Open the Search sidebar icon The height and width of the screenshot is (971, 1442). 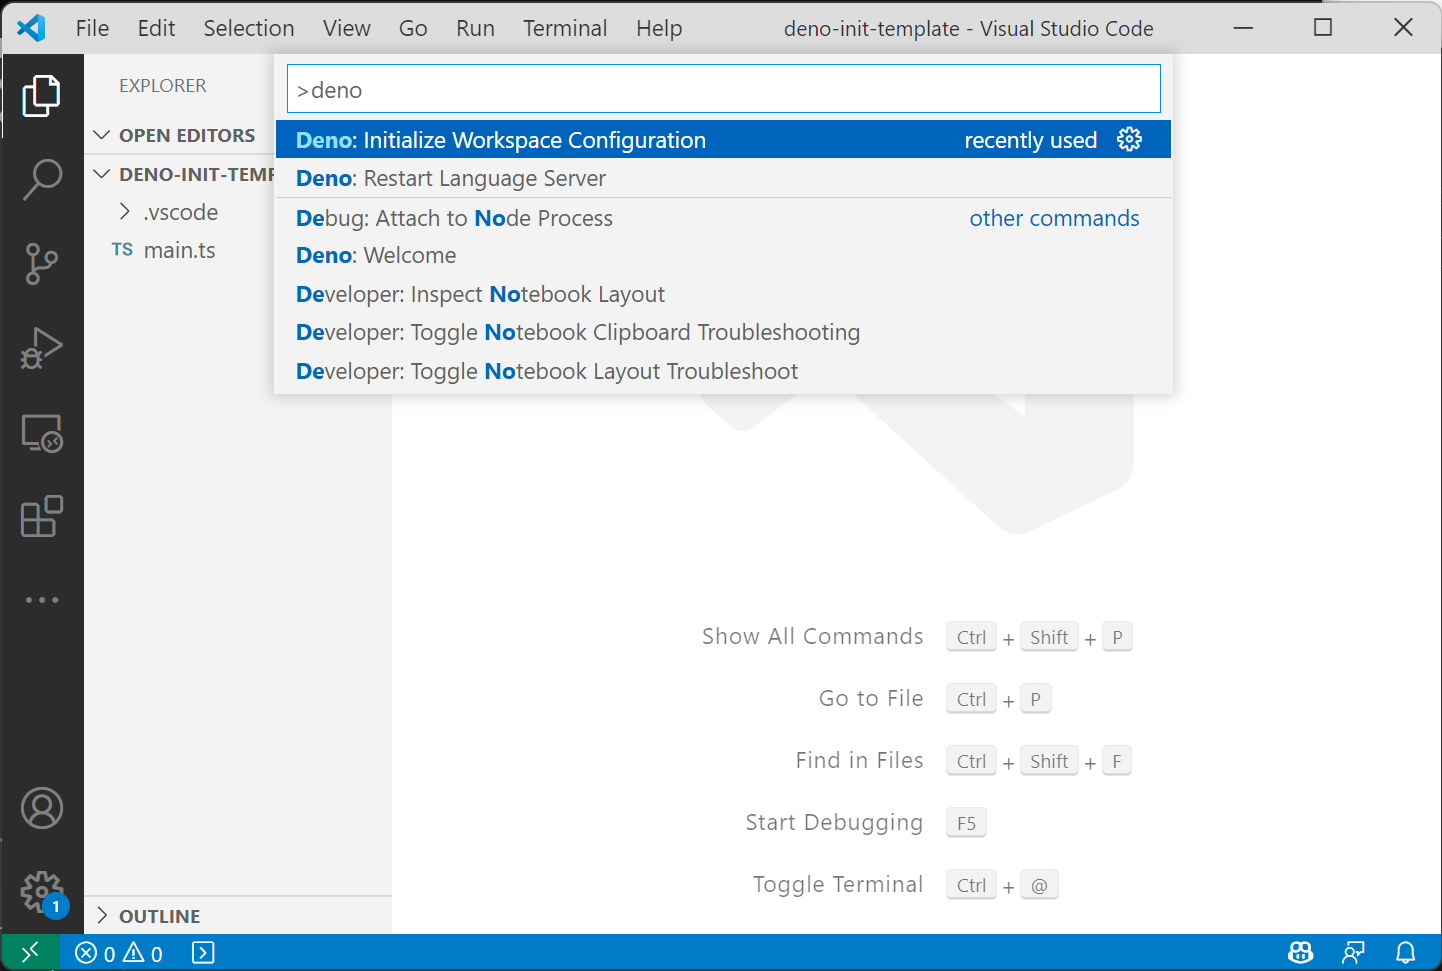(x=42, y=178)
